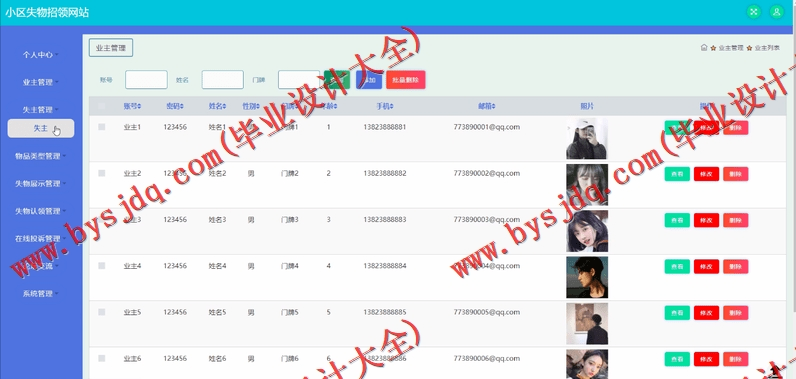
Task: Focus the 门牌 search input field
Action: point(299,80)
